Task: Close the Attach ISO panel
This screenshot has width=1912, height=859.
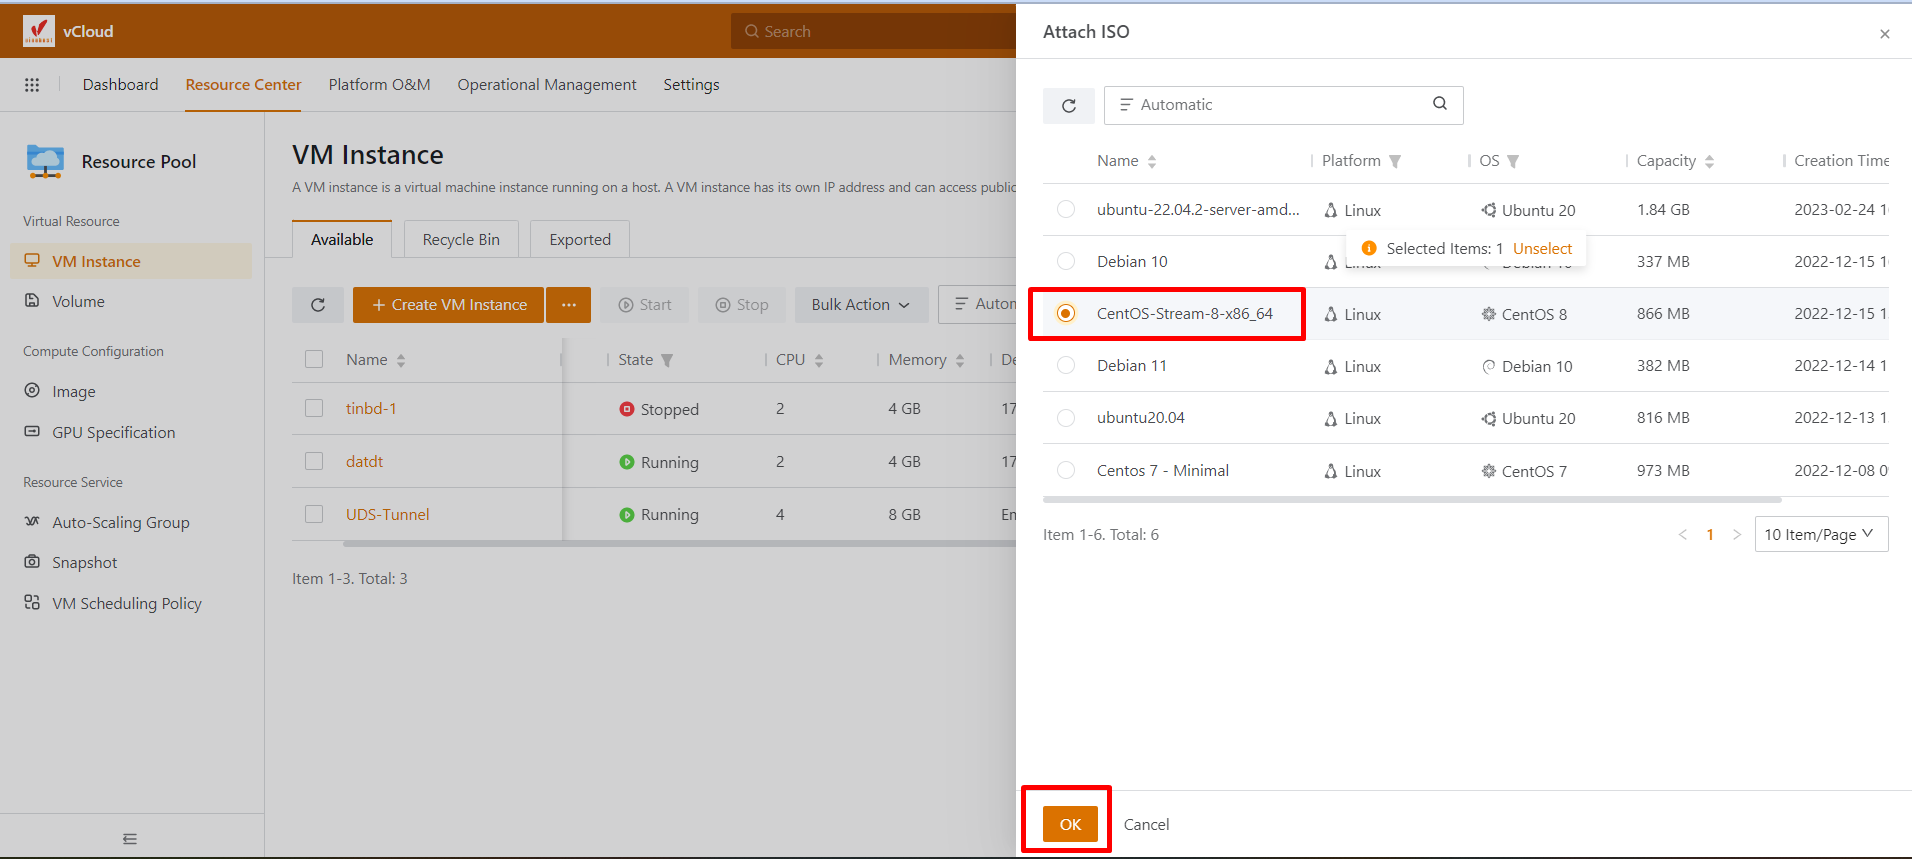Action: point(1884,34)
